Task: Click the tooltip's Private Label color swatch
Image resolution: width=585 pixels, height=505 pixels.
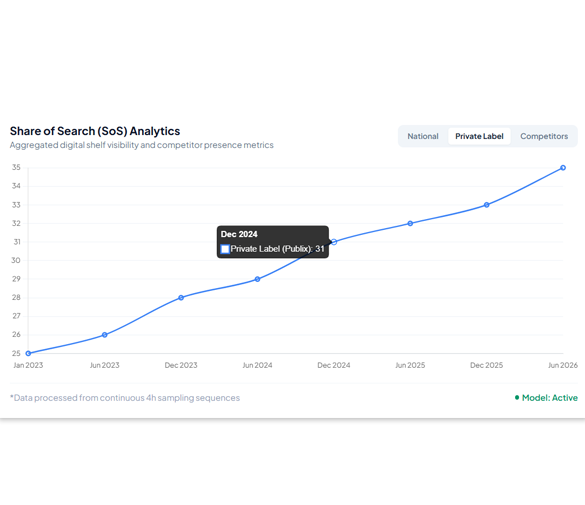Action: 225,249
